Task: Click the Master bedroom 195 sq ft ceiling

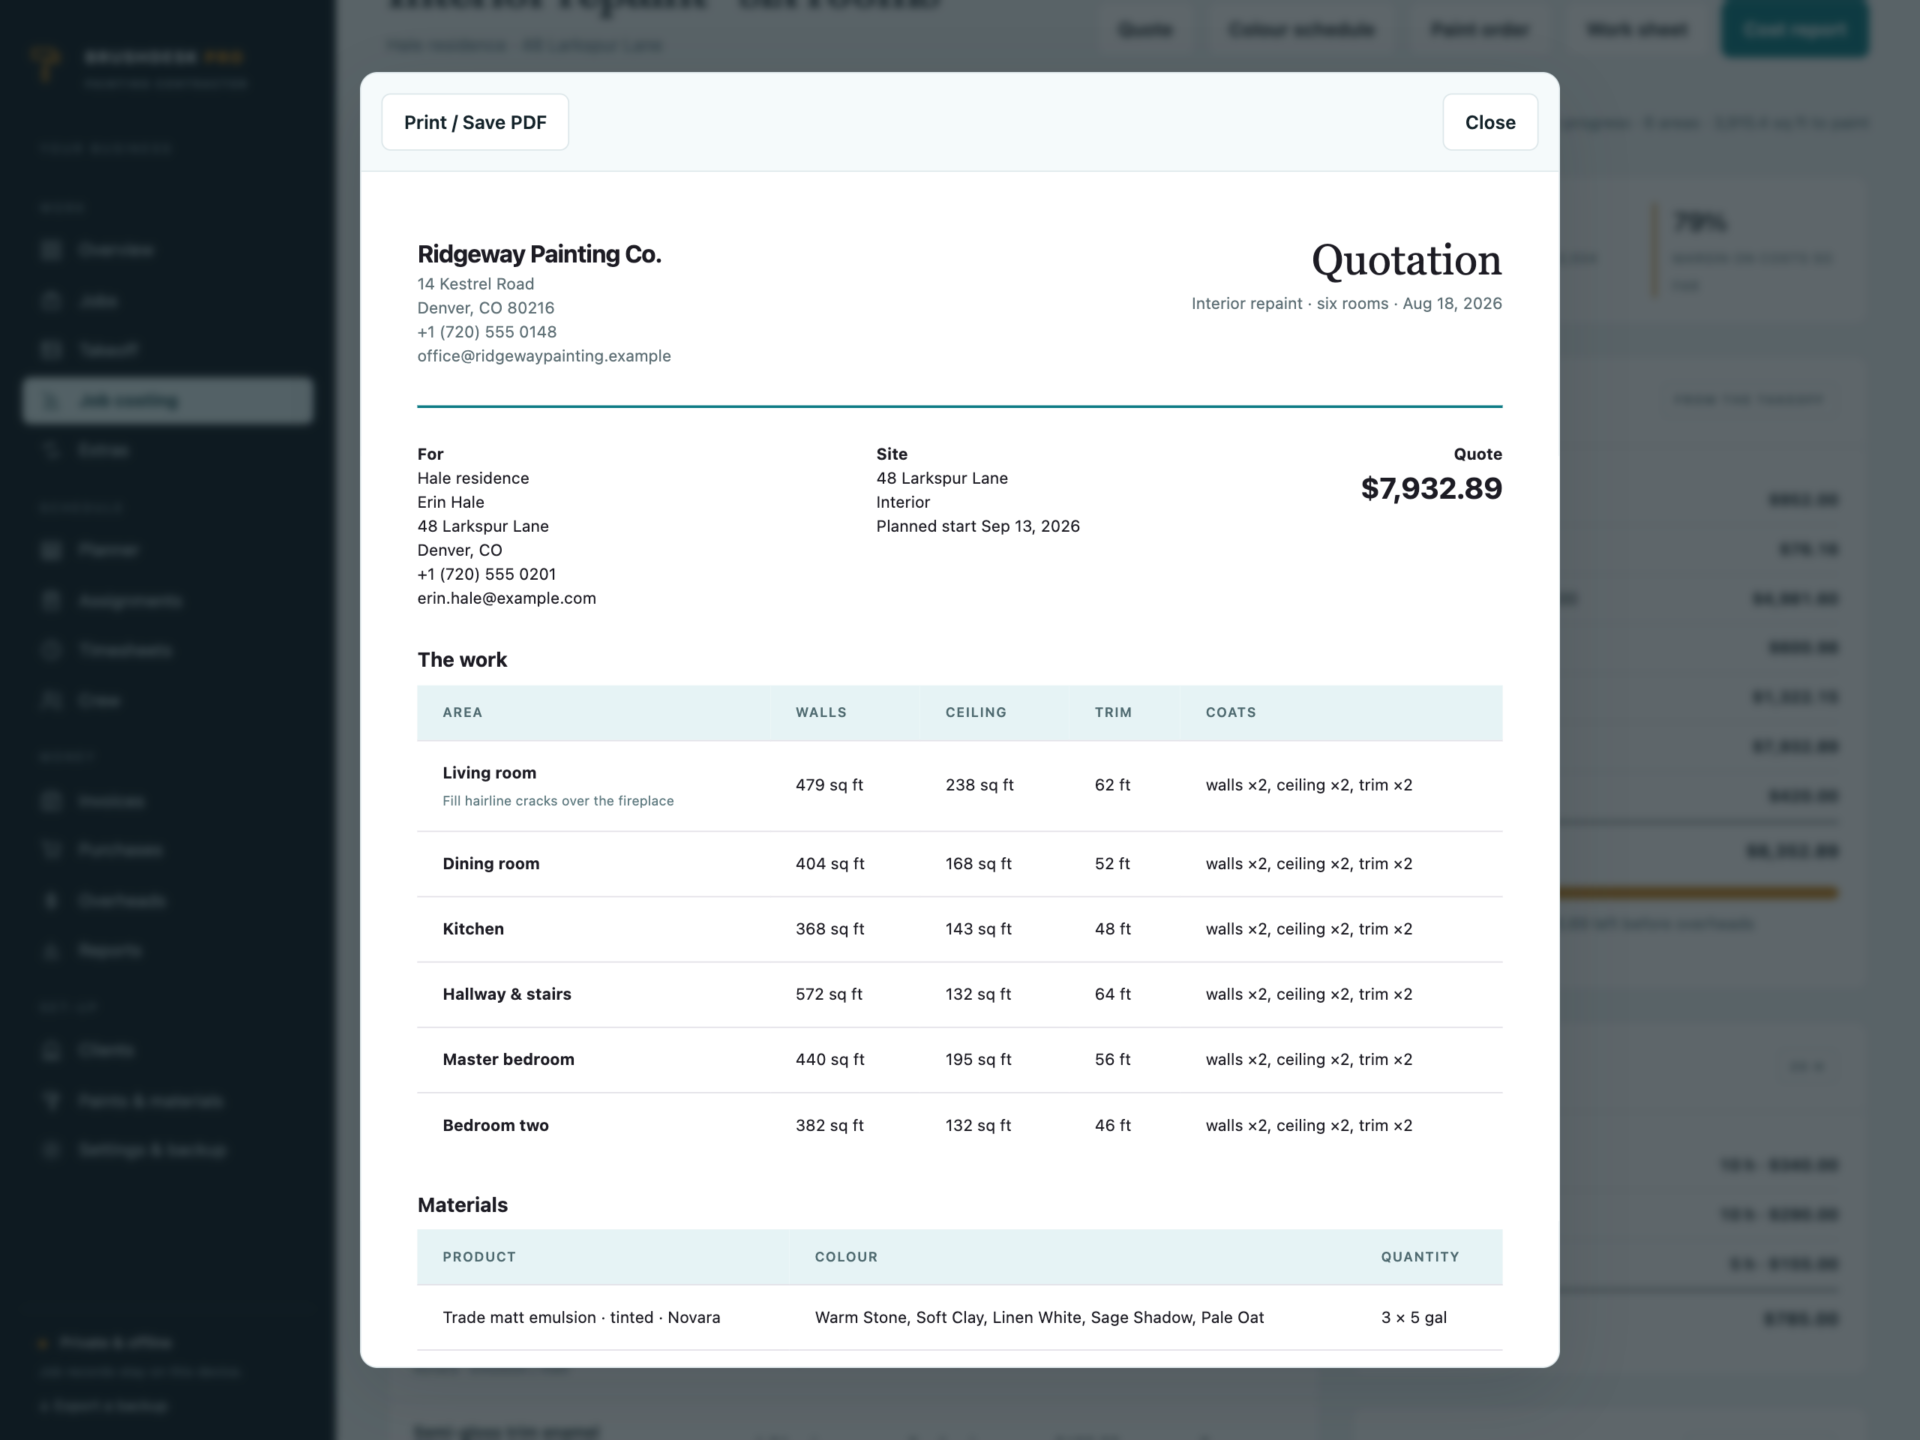Action: pos(978,1059)
